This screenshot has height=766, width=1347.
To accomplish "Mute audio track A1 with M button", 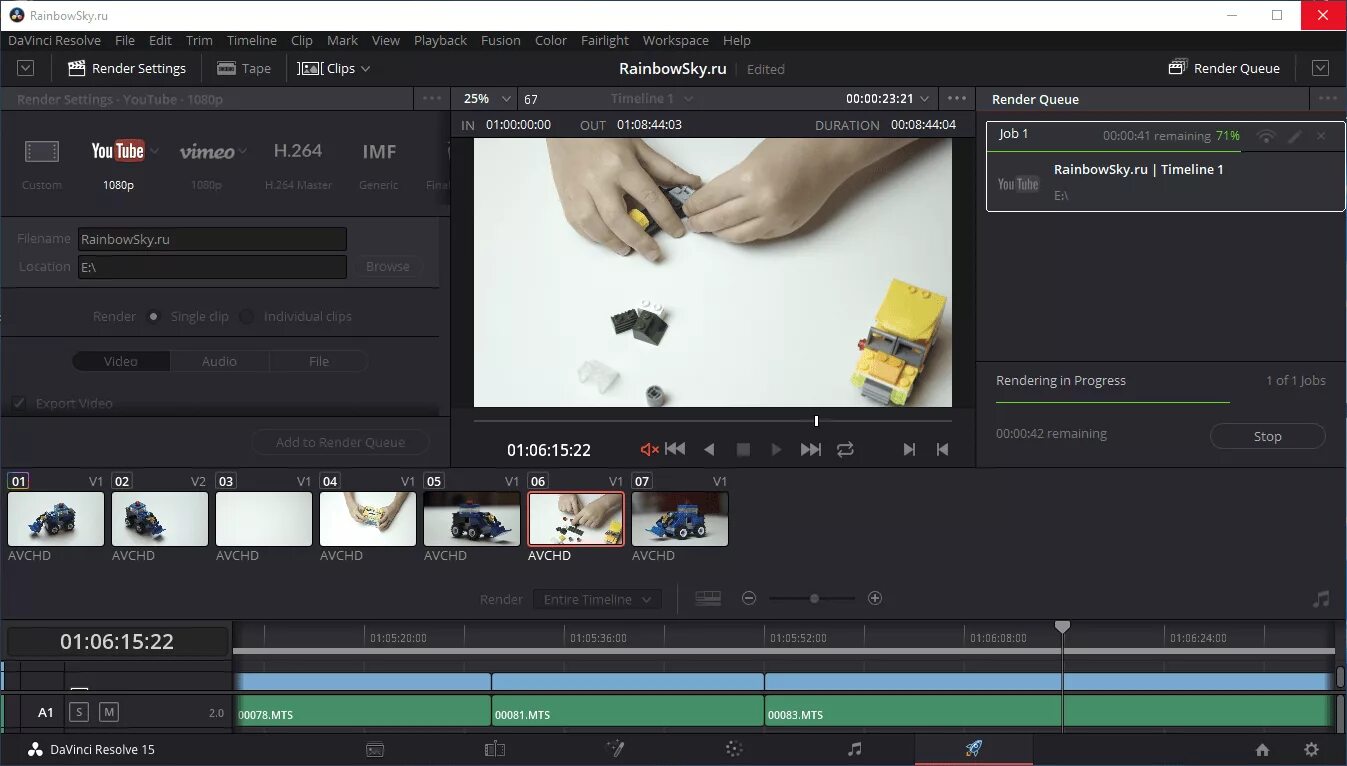I will (109, 712).
